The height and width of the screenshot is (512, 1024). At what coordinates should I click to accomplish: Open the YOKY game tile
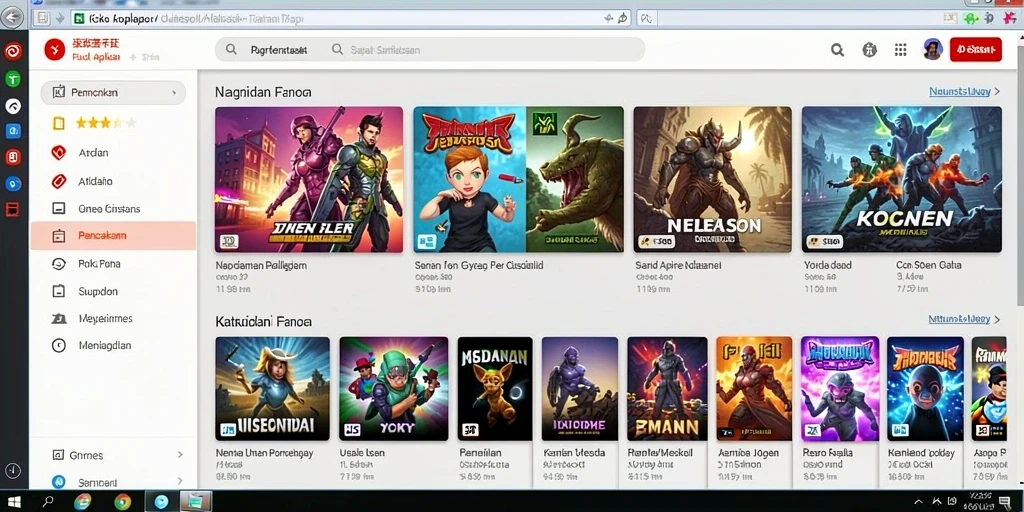394,389
